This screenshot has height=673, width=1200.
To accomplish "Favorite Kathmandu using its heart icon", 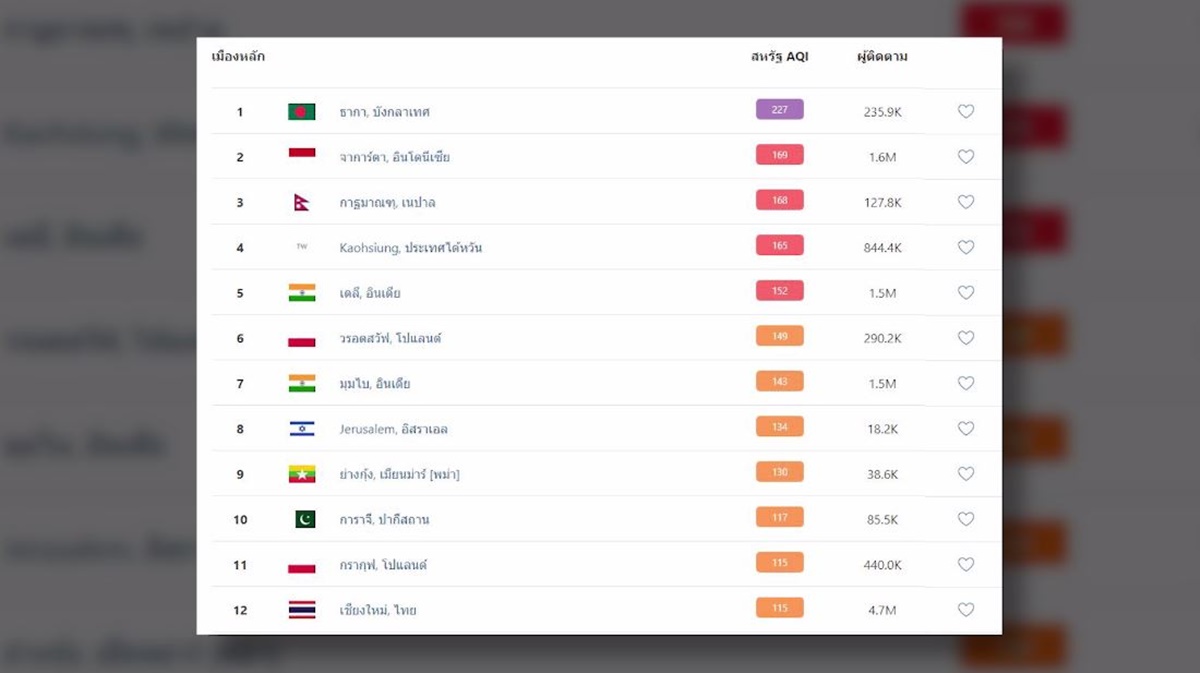I will point(965,202).
